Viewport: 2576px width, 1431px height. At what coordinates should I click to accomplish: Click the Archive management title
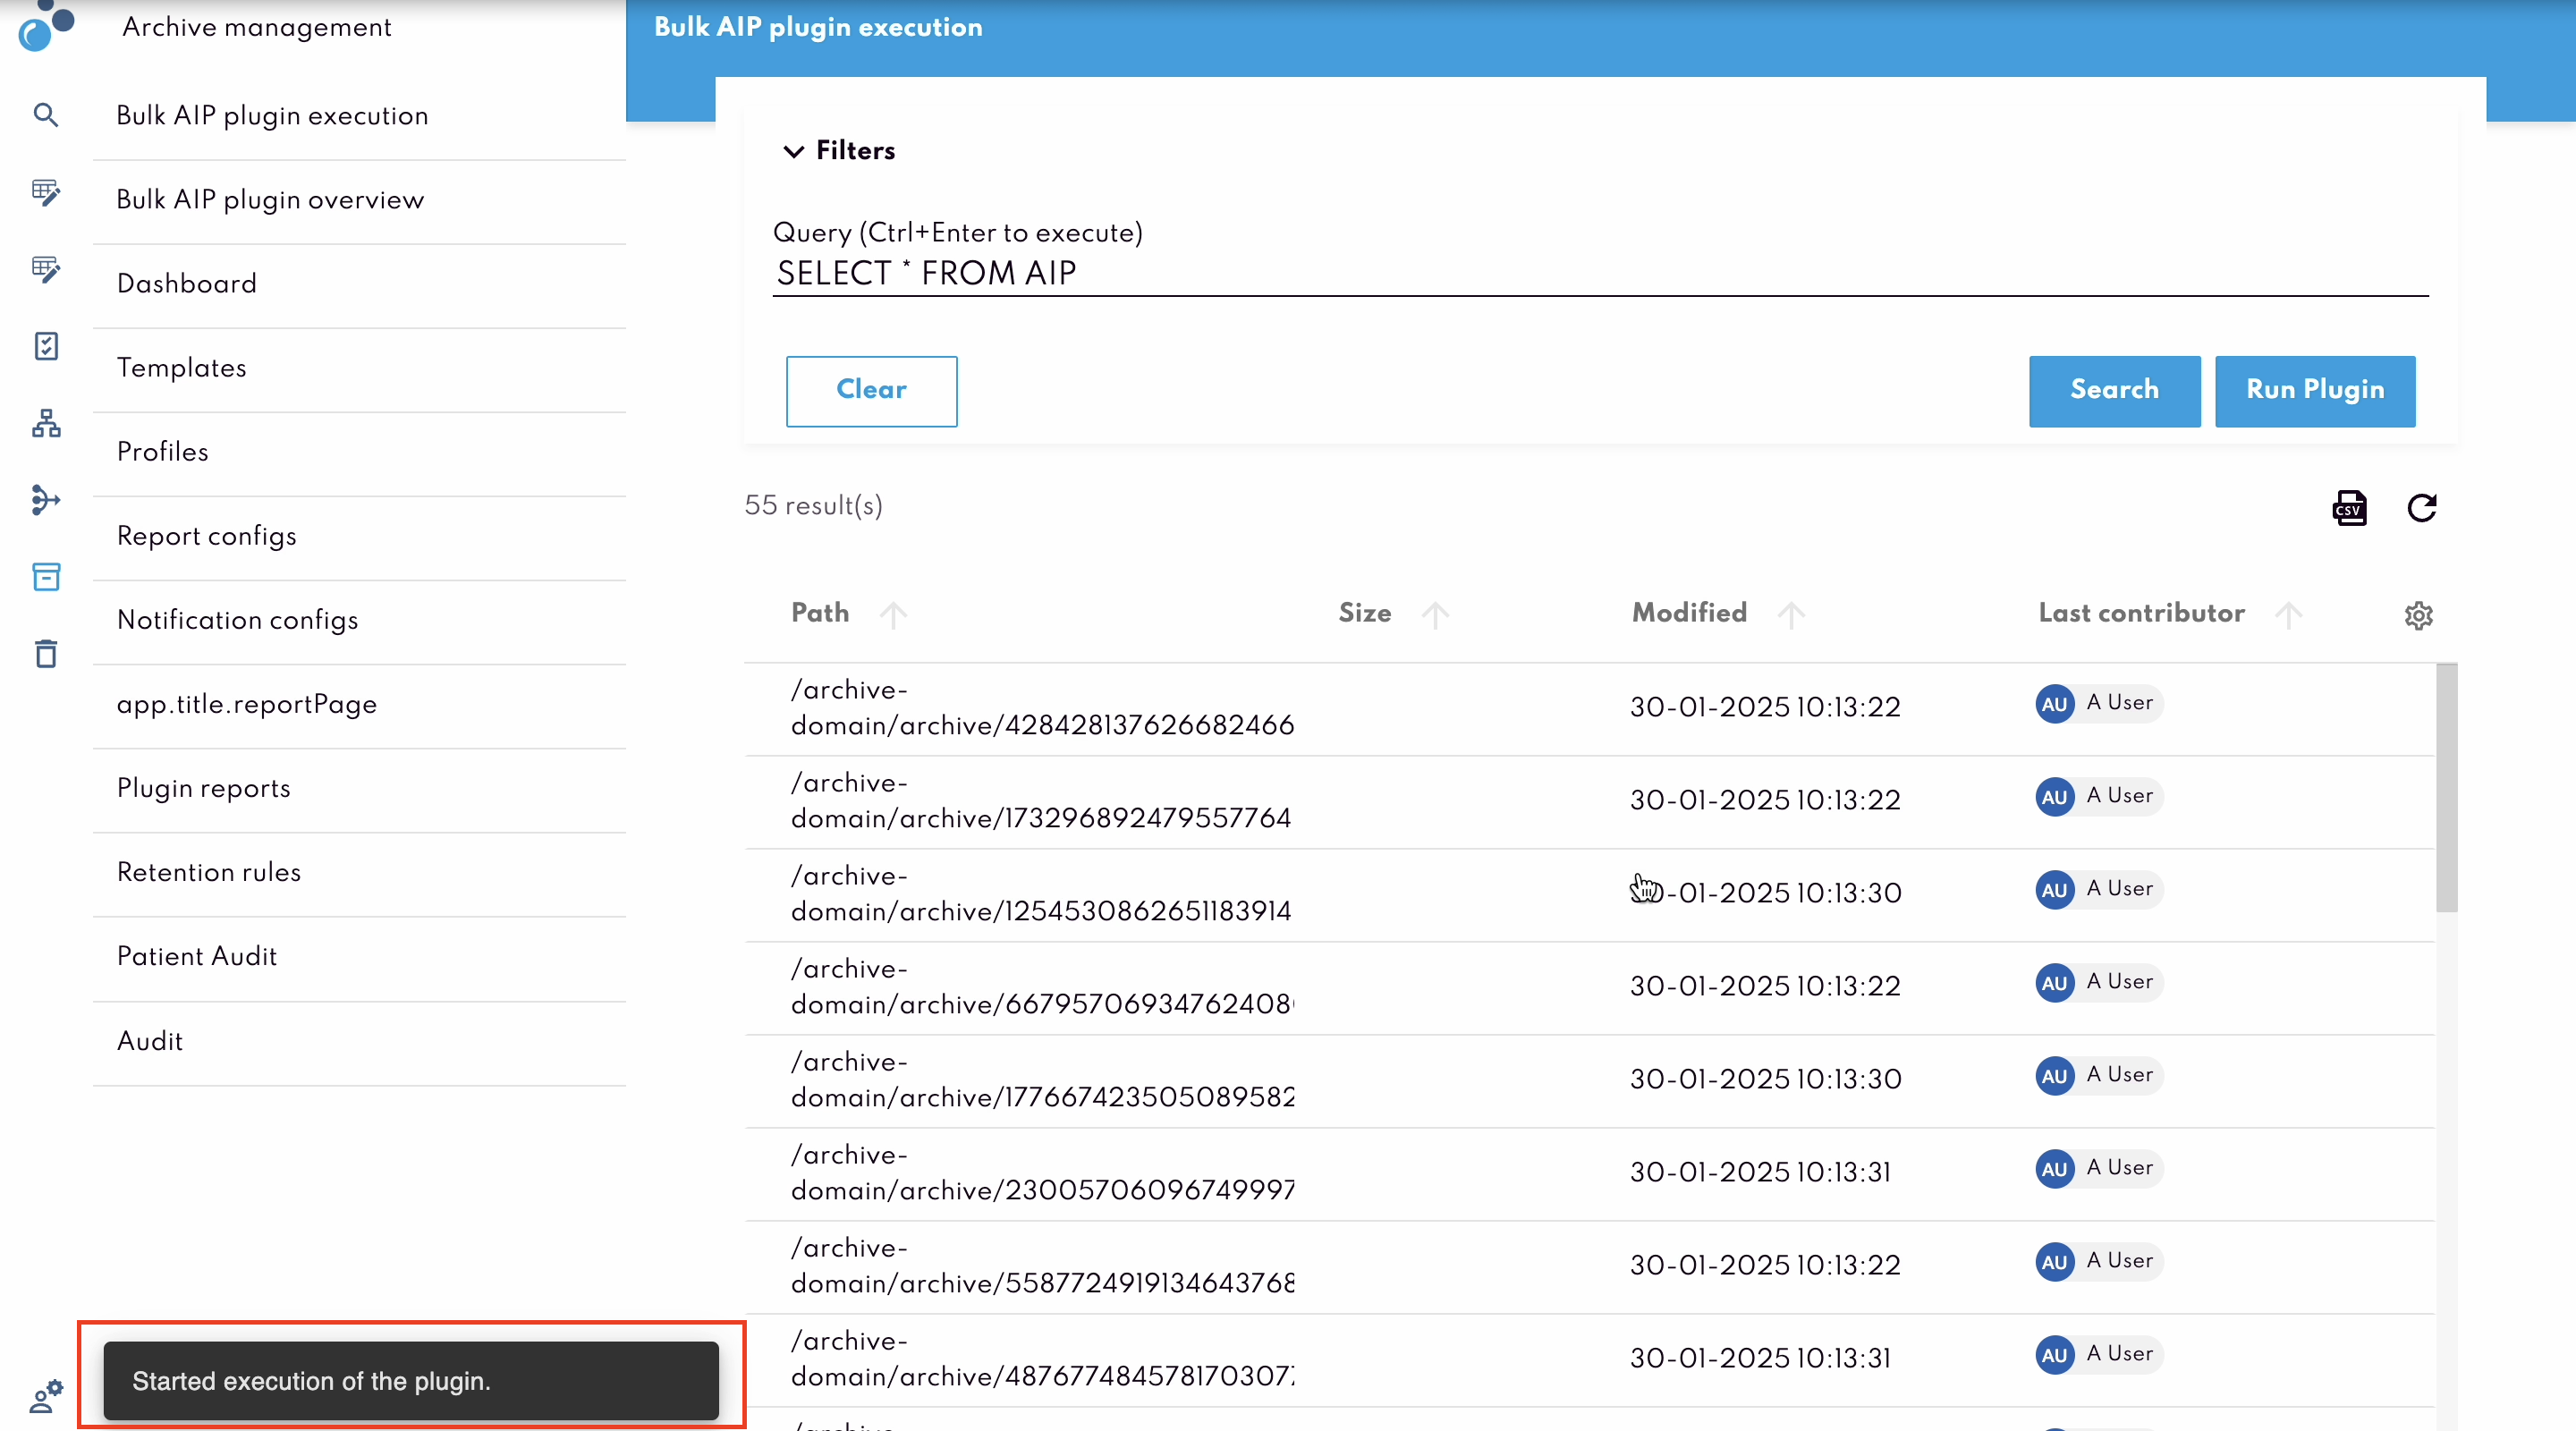[256, 28]
